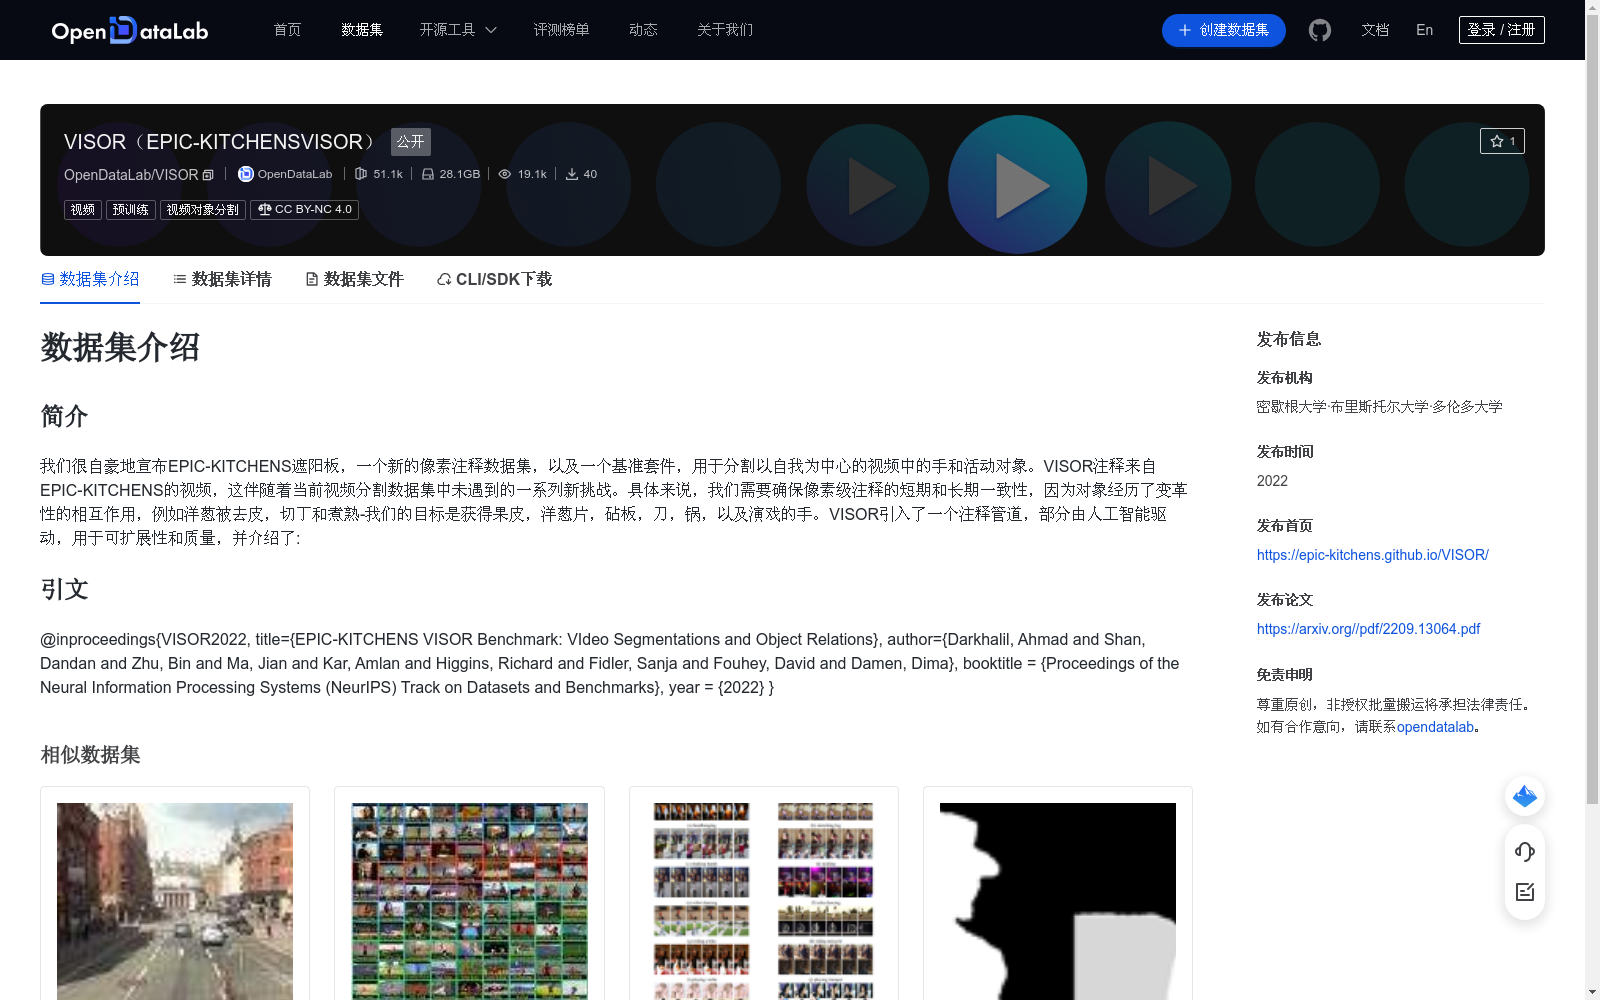
Task: Click the OpenDataLab logo
Action: 130,30
